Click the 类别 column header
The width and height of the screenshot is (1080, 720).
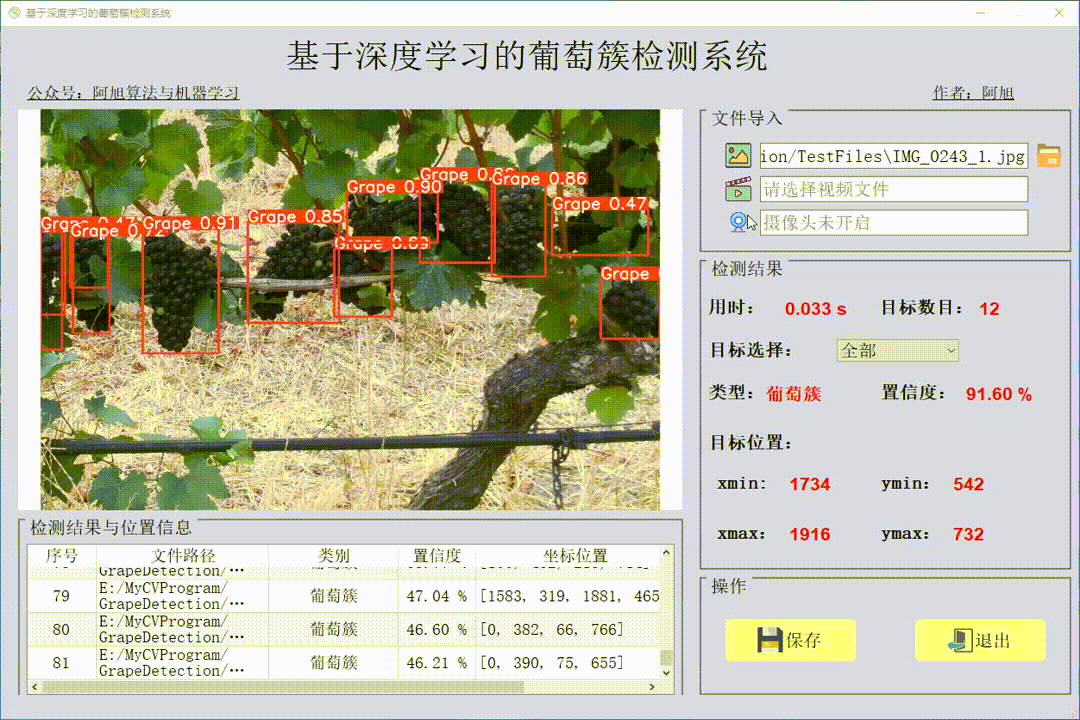click(333, 555)
